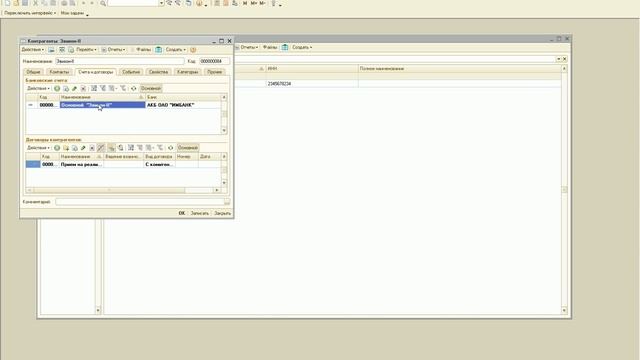Screen dimensions: 640x360
Task: Add a new contract group folder icon
Action: click(66, 148)
